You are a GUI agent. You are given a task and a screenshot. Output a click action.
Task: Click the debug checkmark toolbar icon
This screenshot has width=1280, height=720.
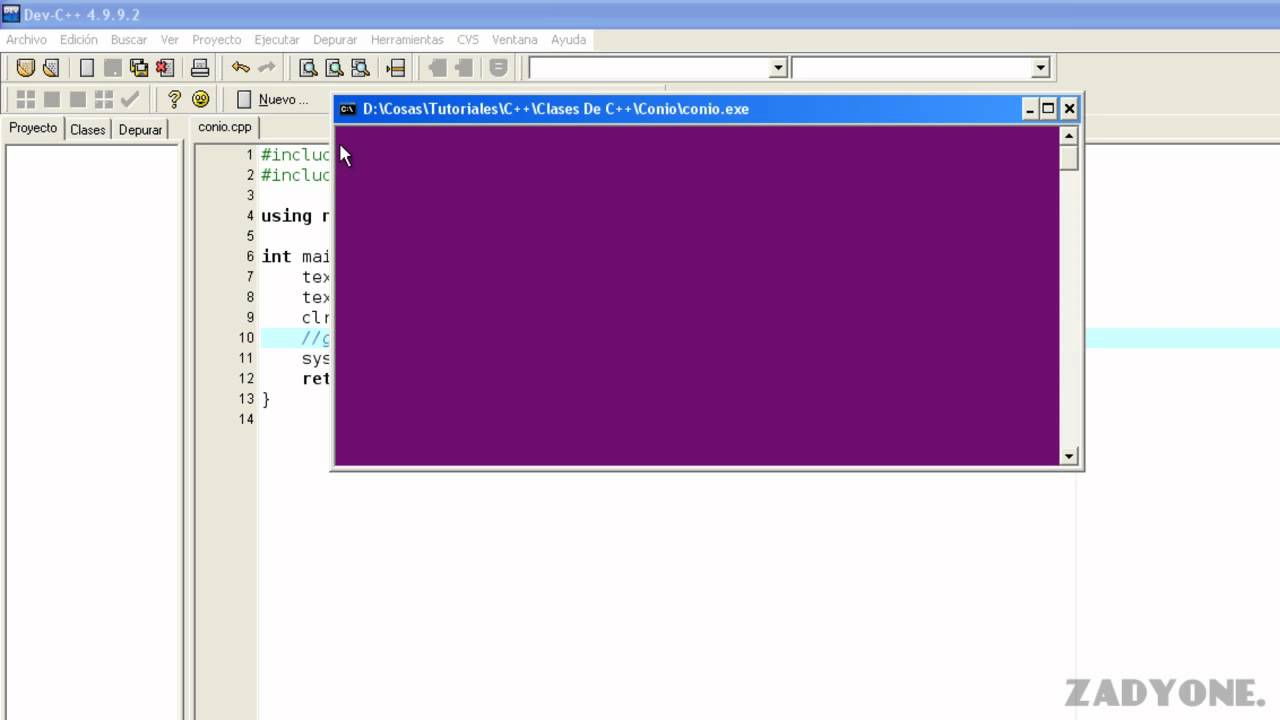pos(129,99)
